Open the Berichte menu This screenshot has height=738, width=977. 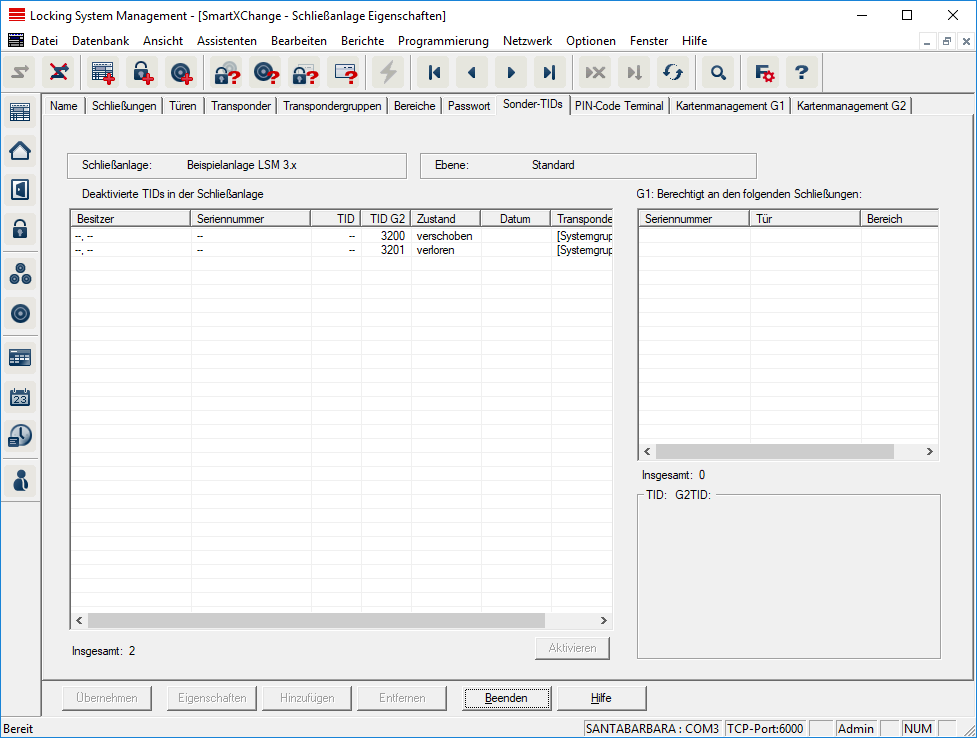coord(362,41)
